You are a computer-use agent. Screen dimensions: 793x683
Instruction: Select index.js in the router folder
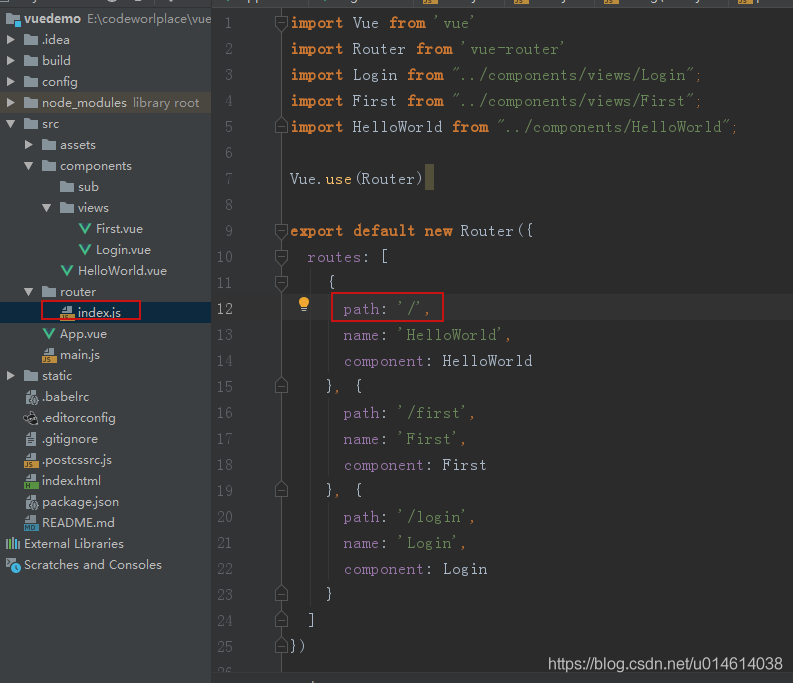click(x=98, y=312)
